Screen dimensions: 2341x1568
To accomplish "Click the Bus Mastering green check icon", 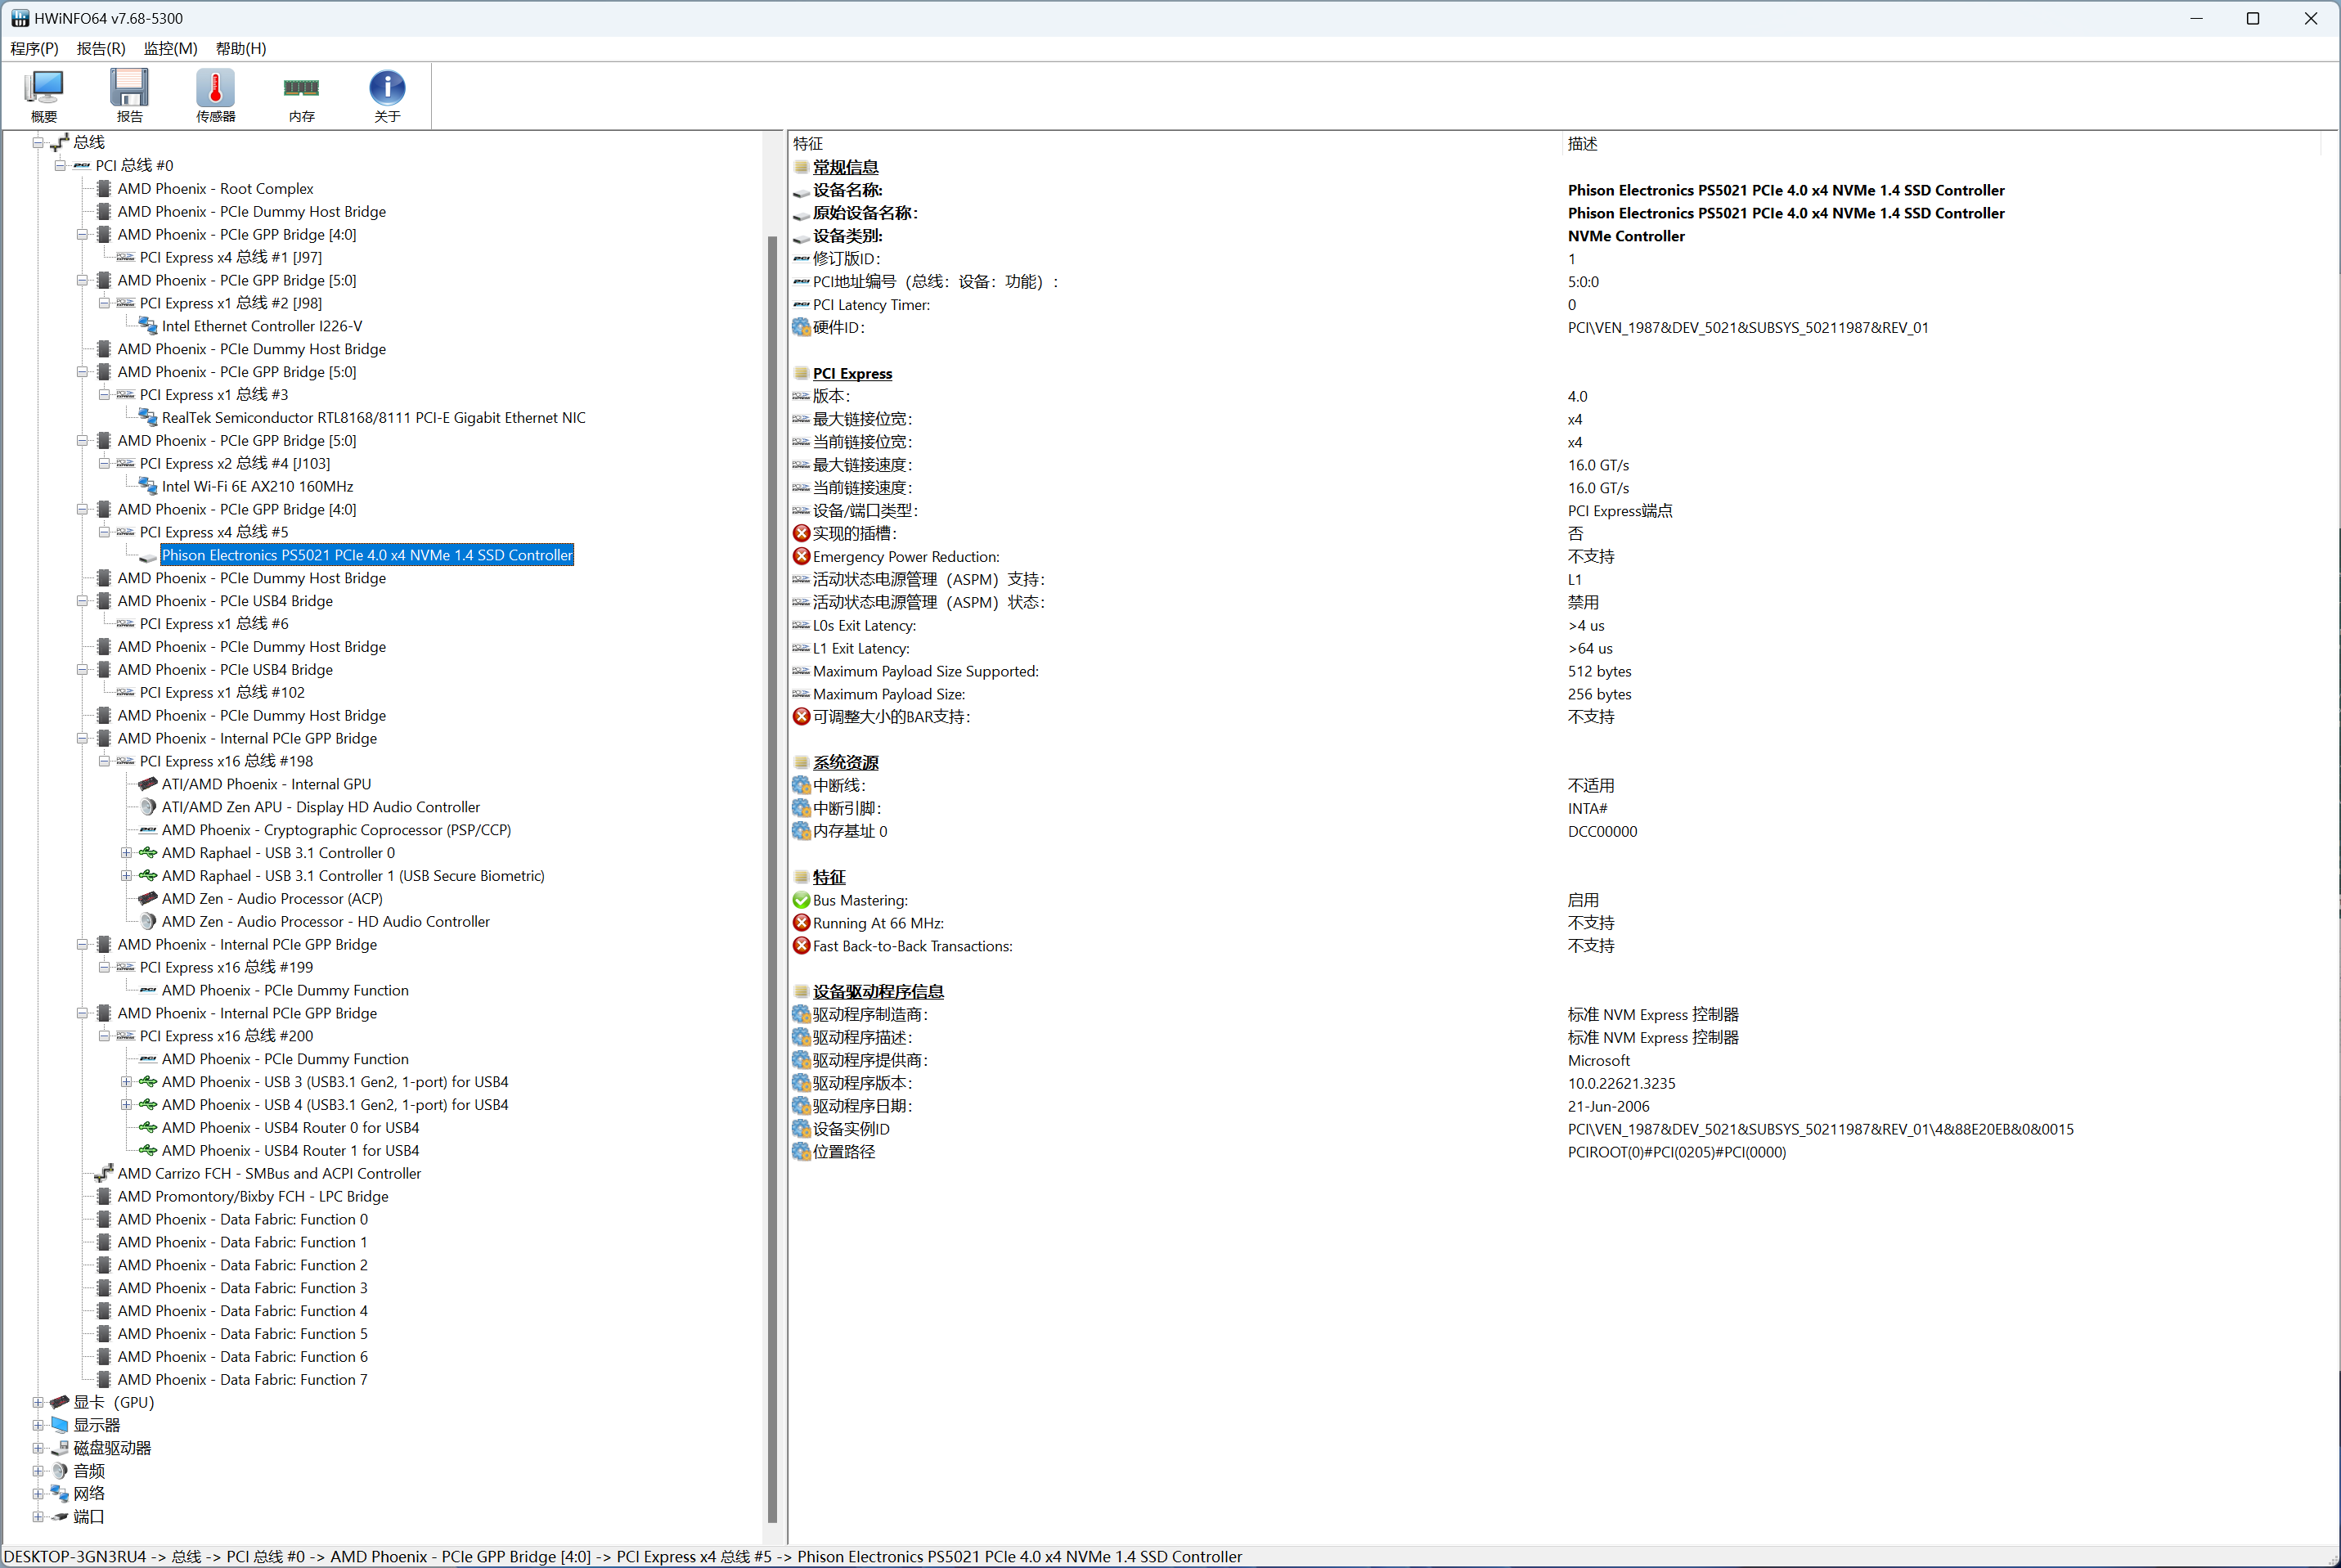I will [801, 900].
